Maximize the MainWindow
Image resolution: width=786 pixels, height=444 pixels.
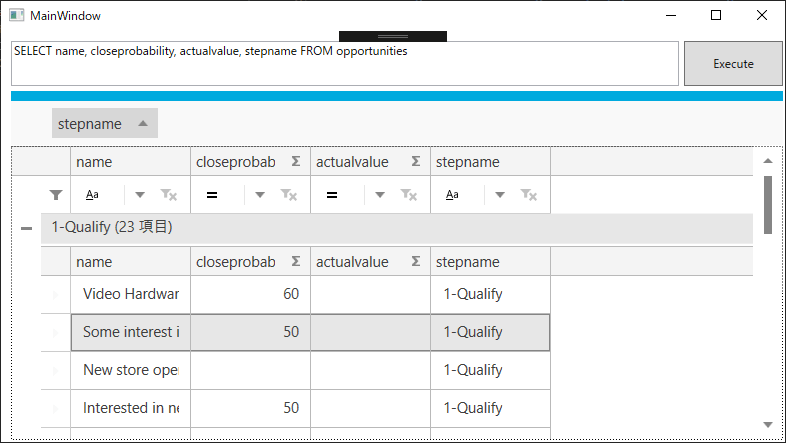(x=716, y=16)
